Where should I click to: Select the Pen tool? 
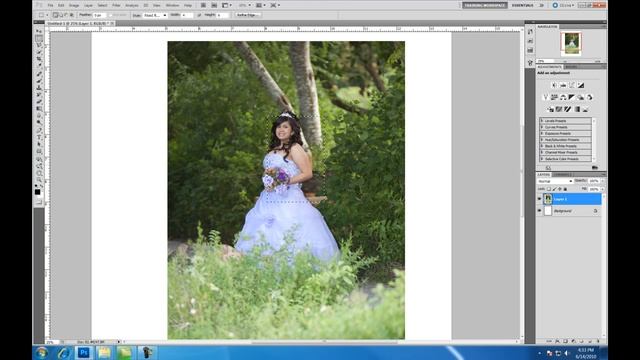39,131
